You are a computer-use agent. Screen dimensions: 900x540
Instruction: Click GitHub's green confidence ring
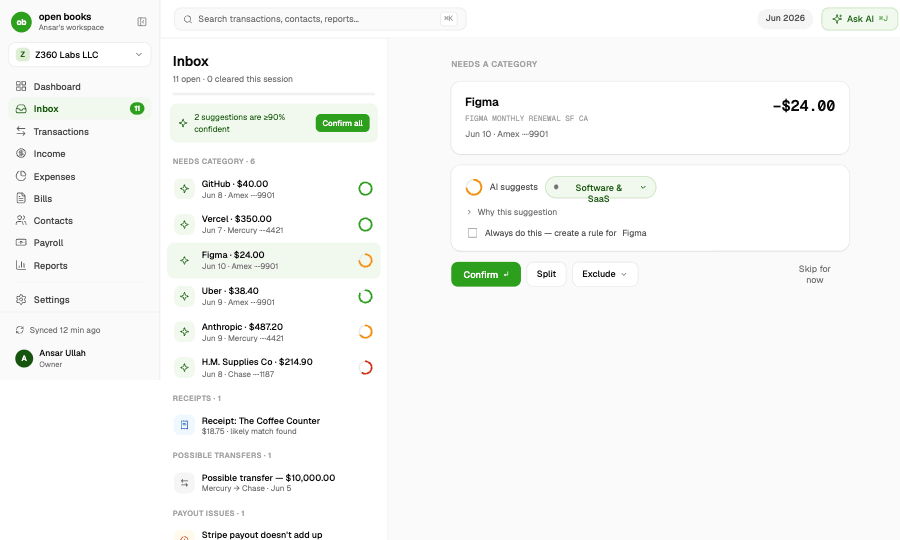tap(365, 189)
